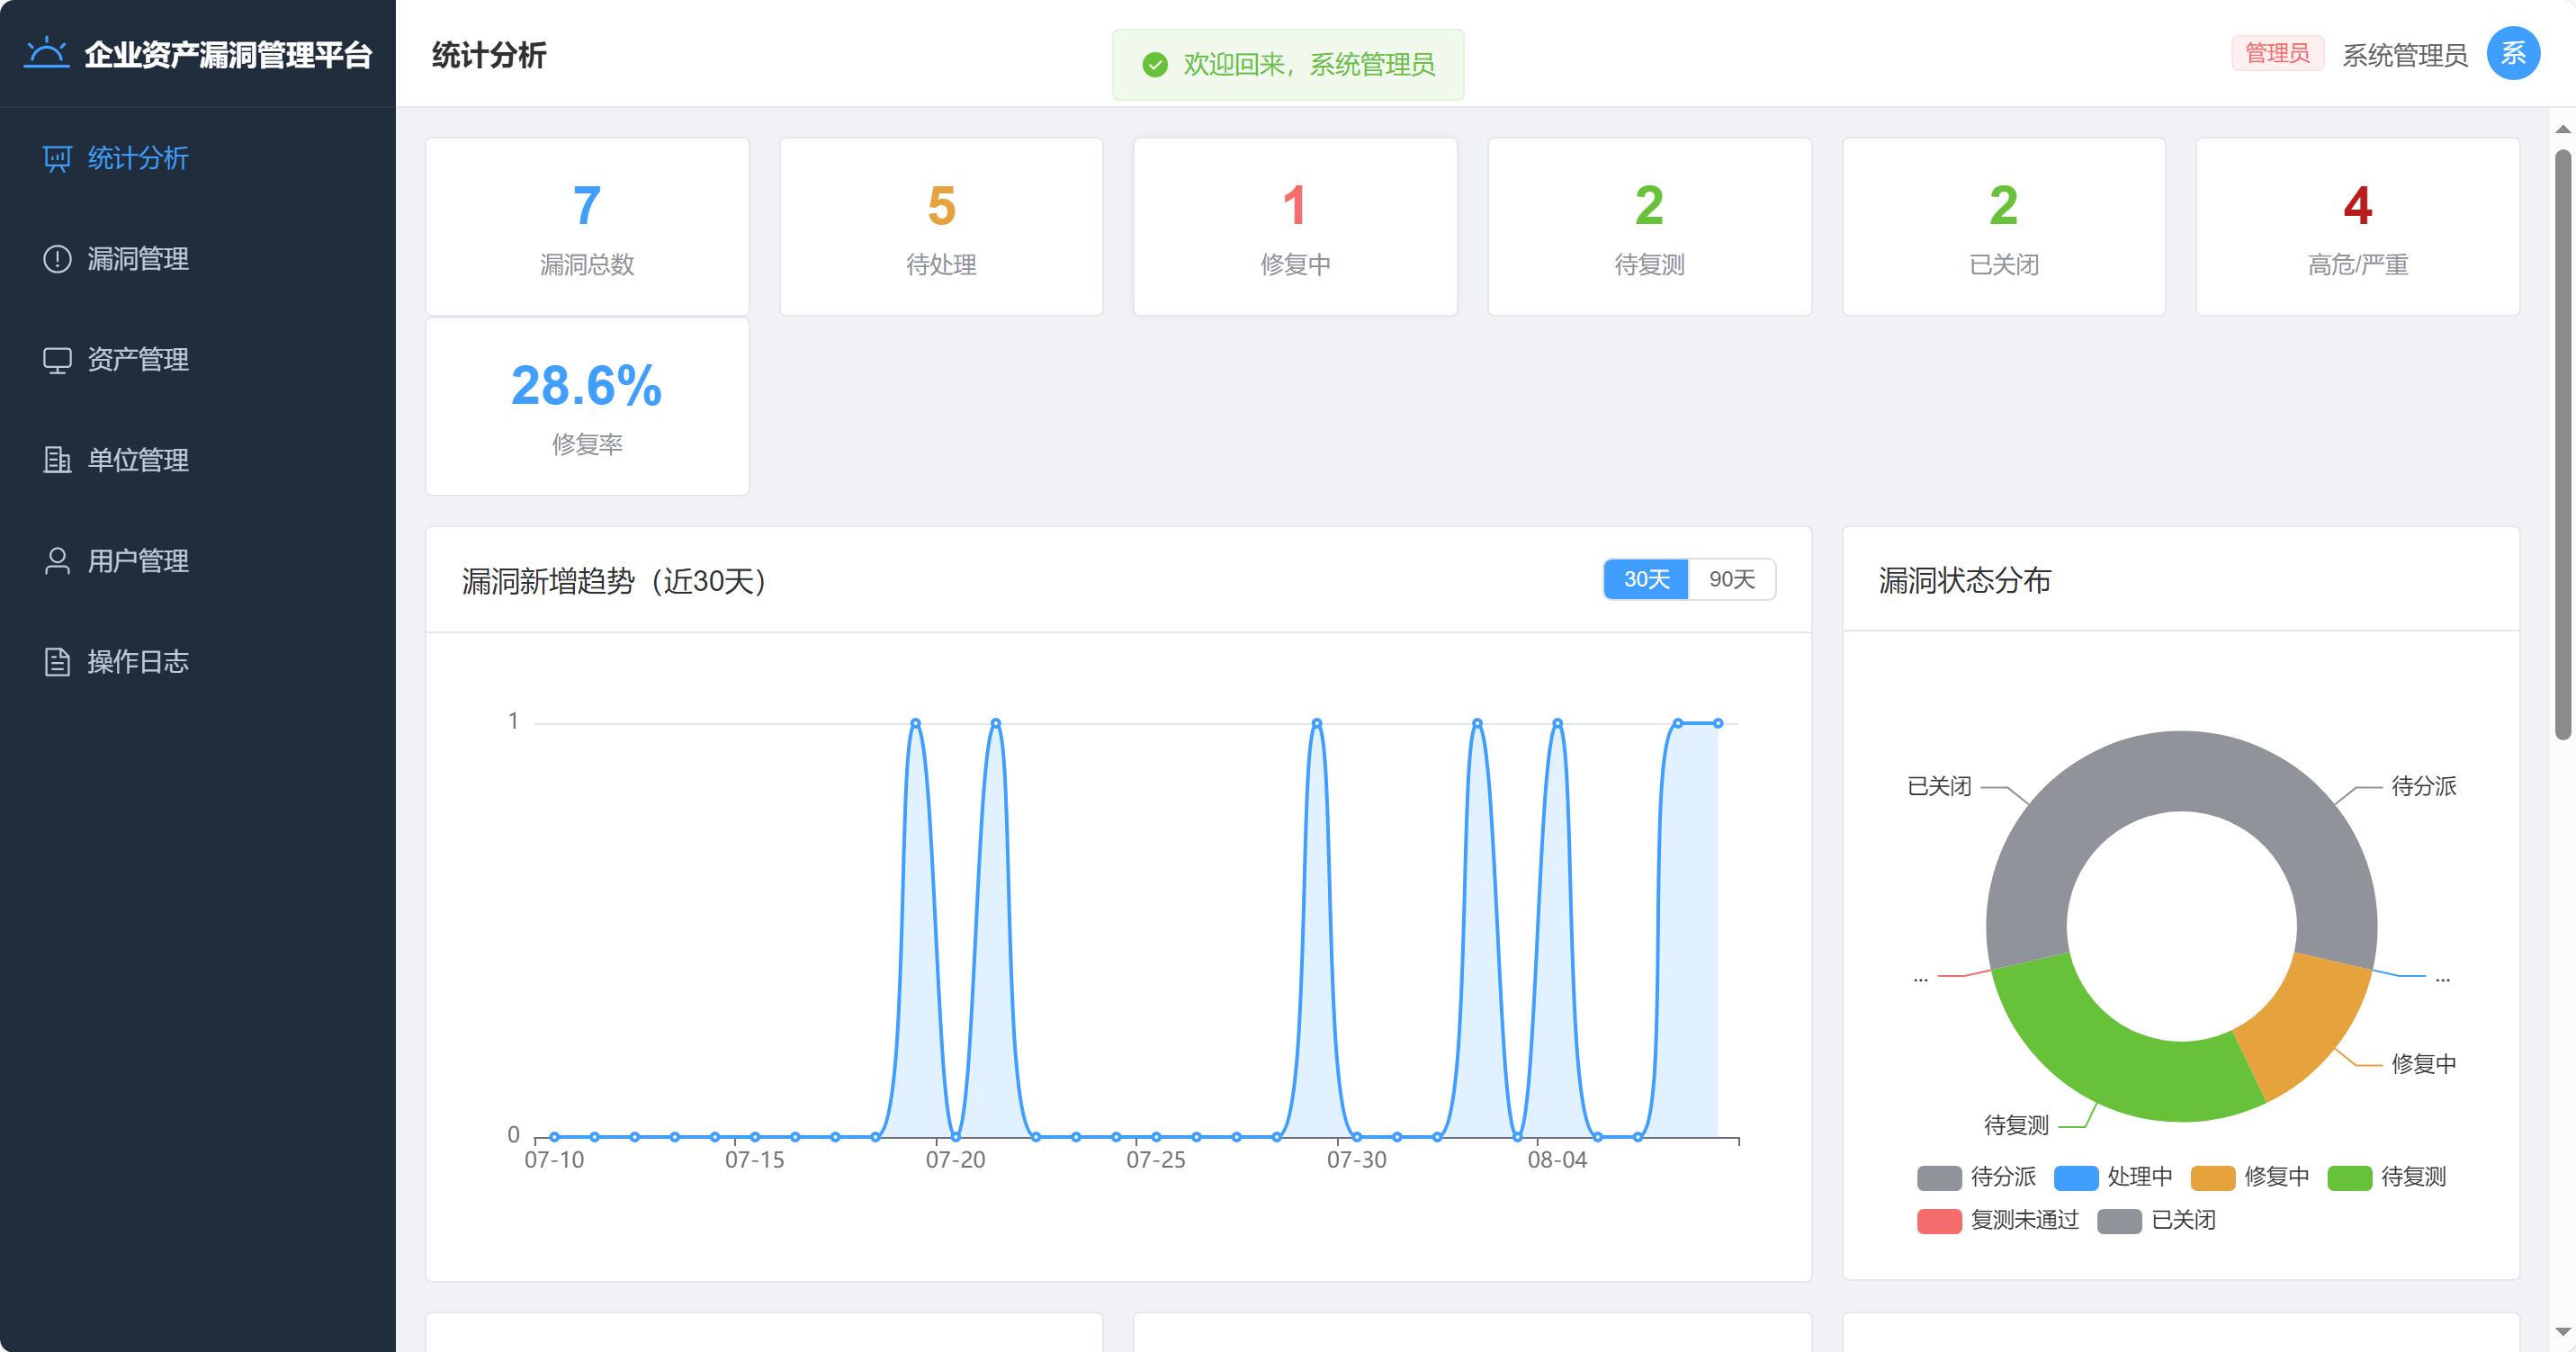Click the green check icon in welcome message
The width and height of the screenshot is (2576, 1352).
tap(1155, 65)
